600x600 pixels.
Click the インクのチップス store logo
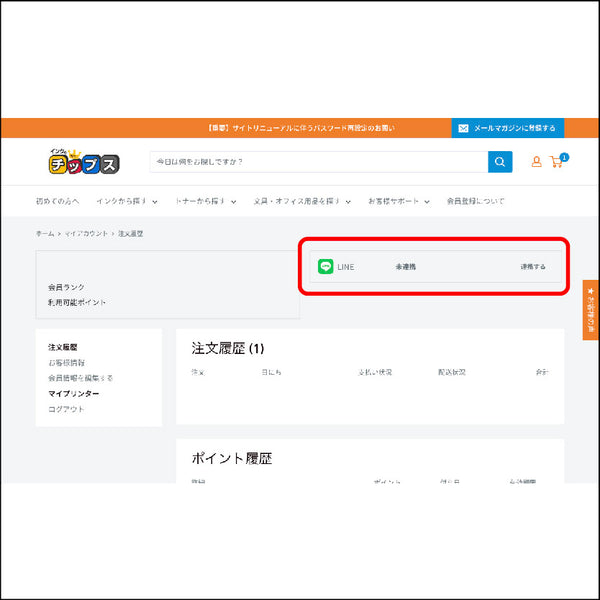(83, 162)
